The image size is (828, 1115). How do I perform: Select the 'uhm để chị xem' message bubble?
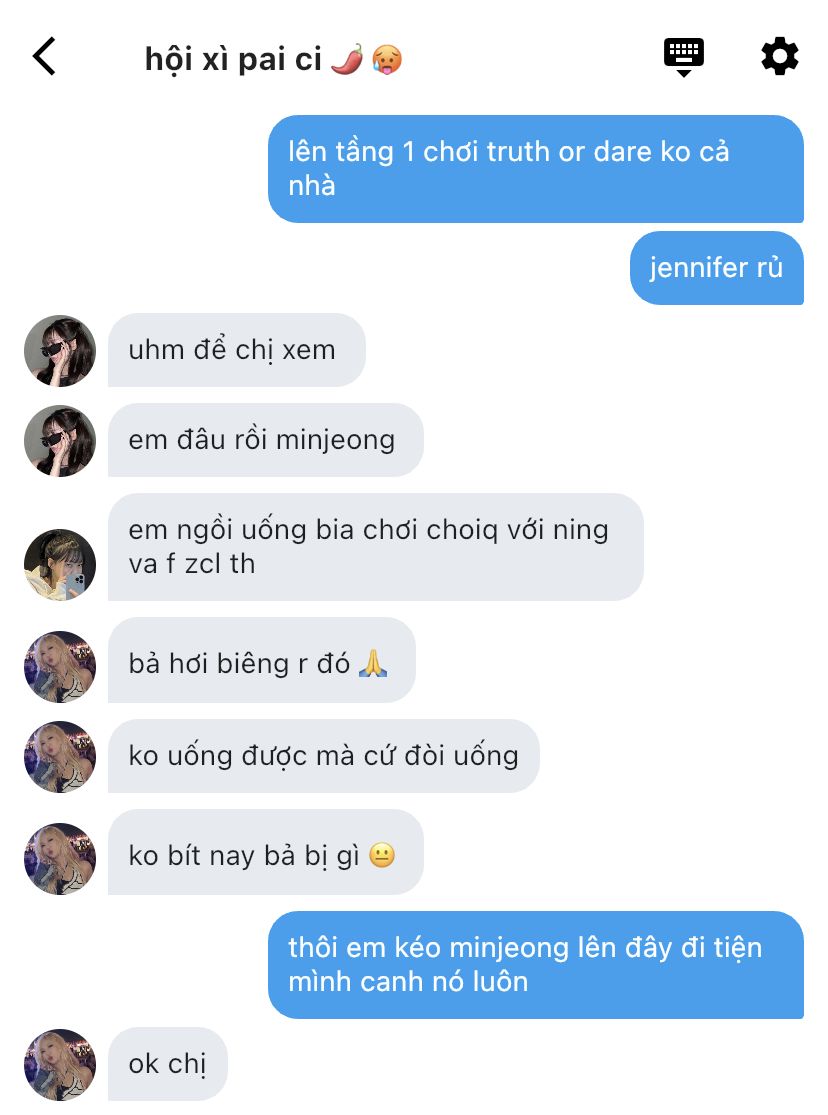coord(237,350)
